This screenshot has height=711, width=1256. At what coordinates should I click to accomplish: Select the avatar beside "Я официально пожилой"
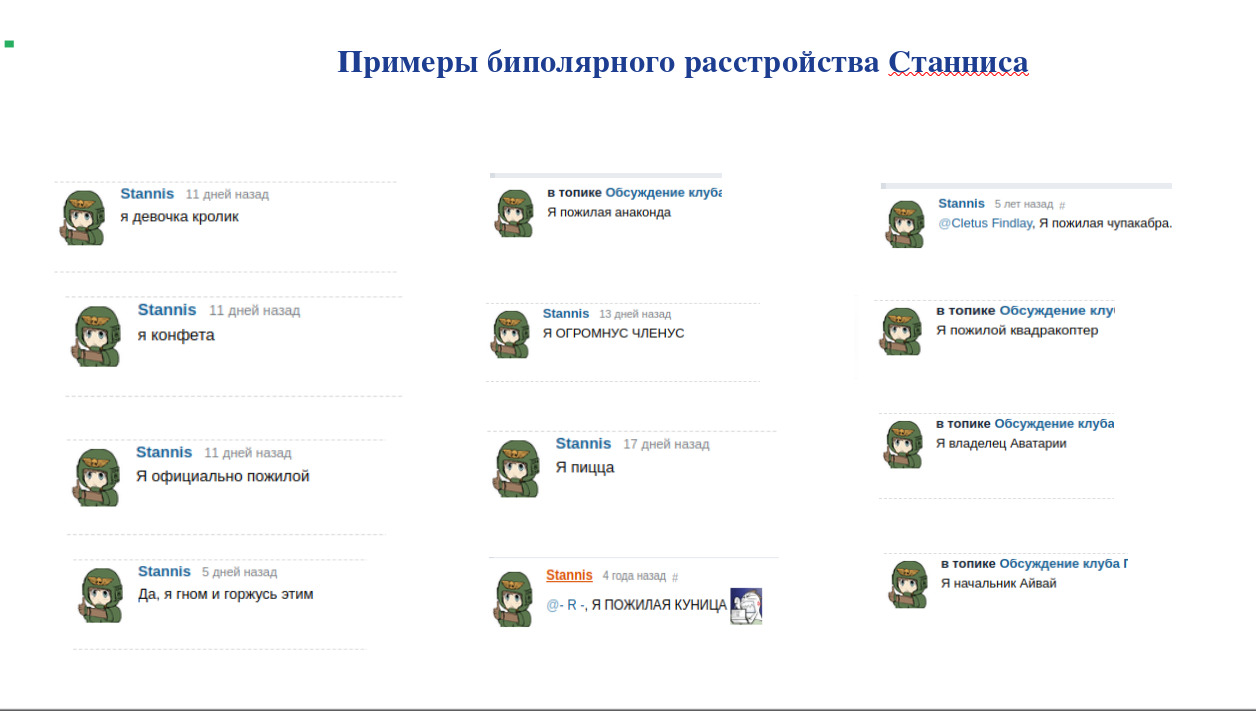click(96, 476)
